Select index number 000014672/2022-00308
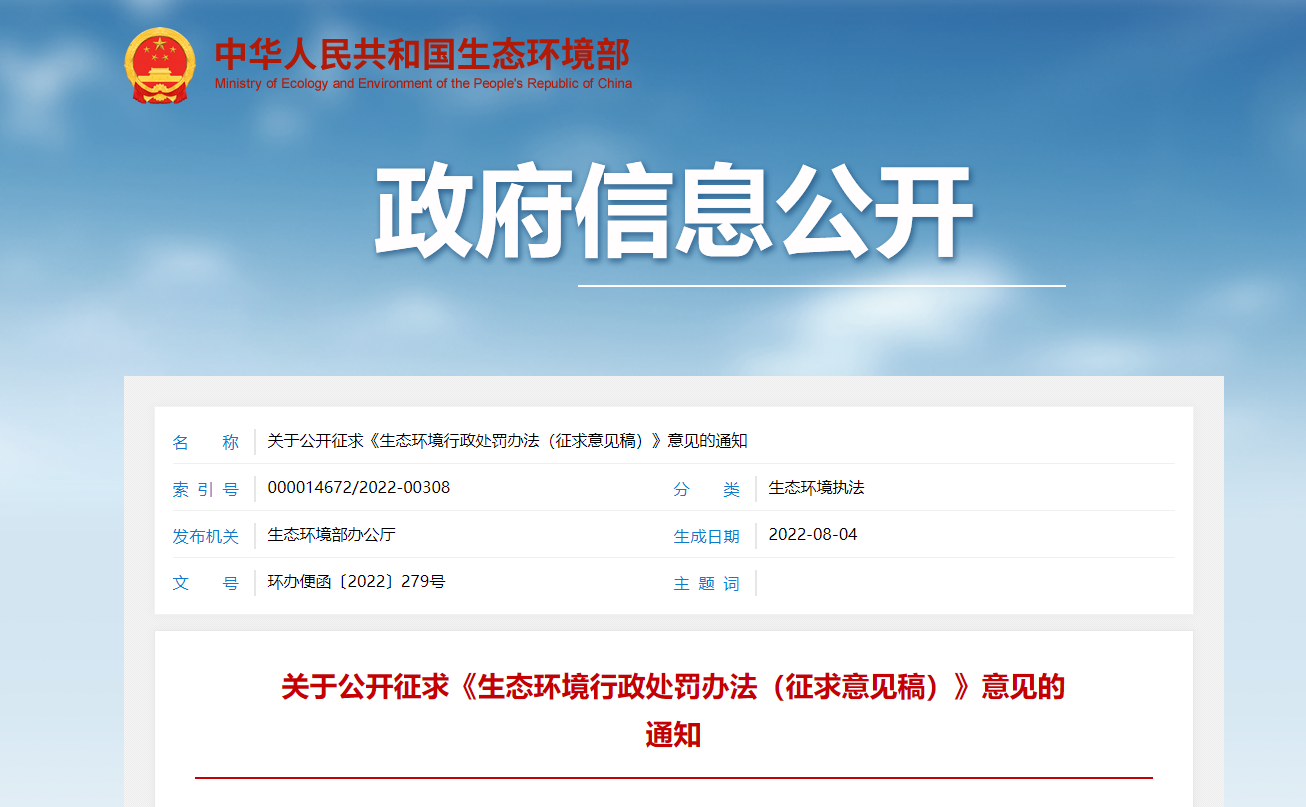 point(359,488)
